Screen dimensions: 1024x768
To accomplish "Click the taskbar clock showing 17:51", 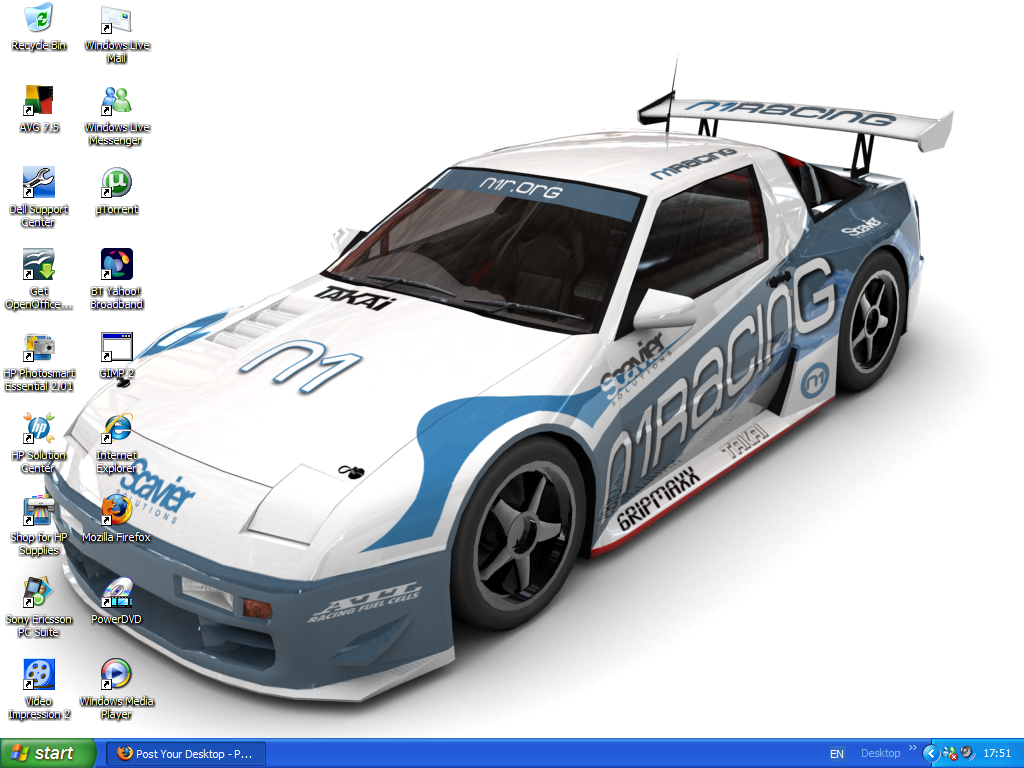I will 997,754.
